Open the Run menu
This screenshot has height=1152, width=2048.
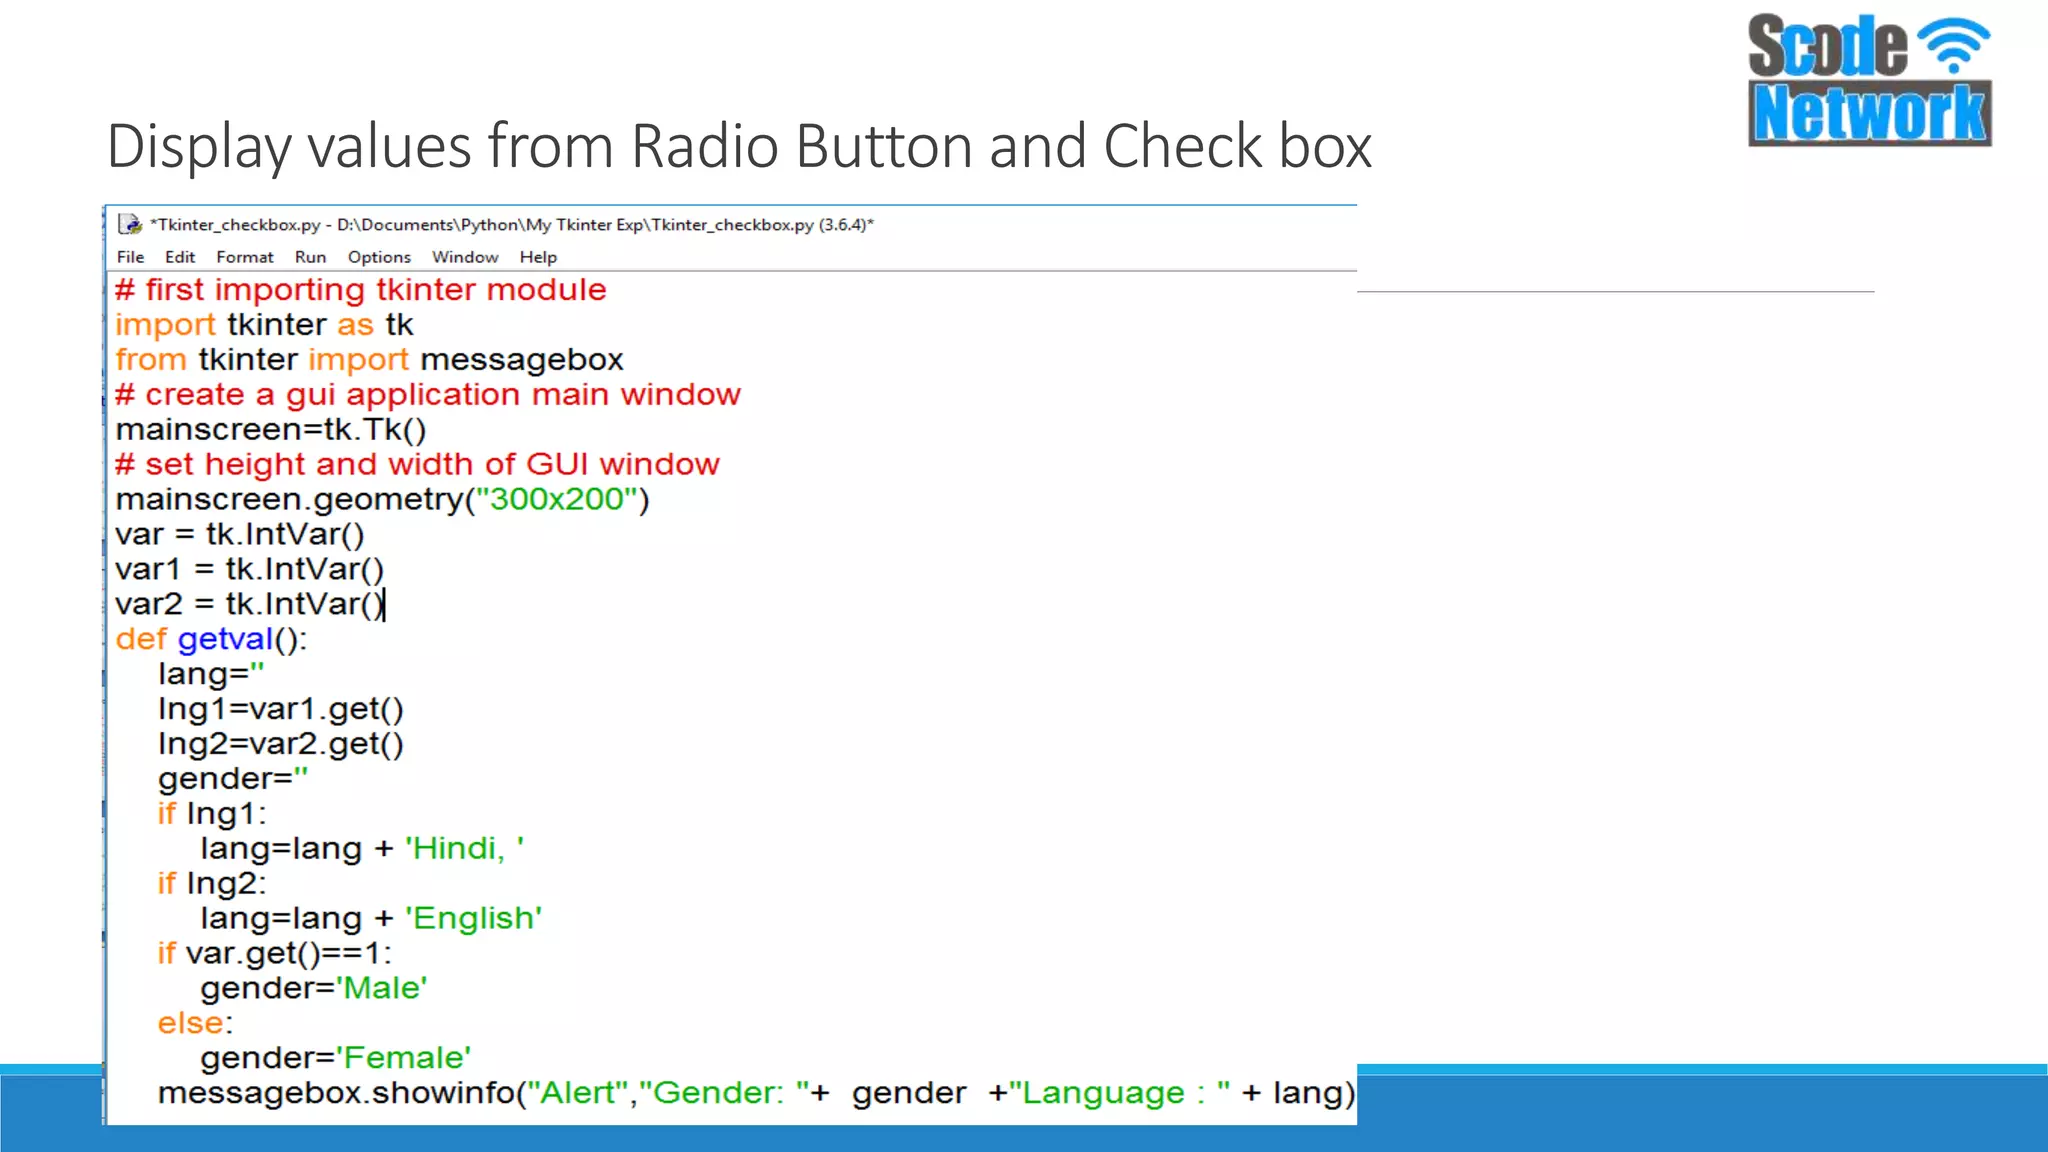coord(310,257)
